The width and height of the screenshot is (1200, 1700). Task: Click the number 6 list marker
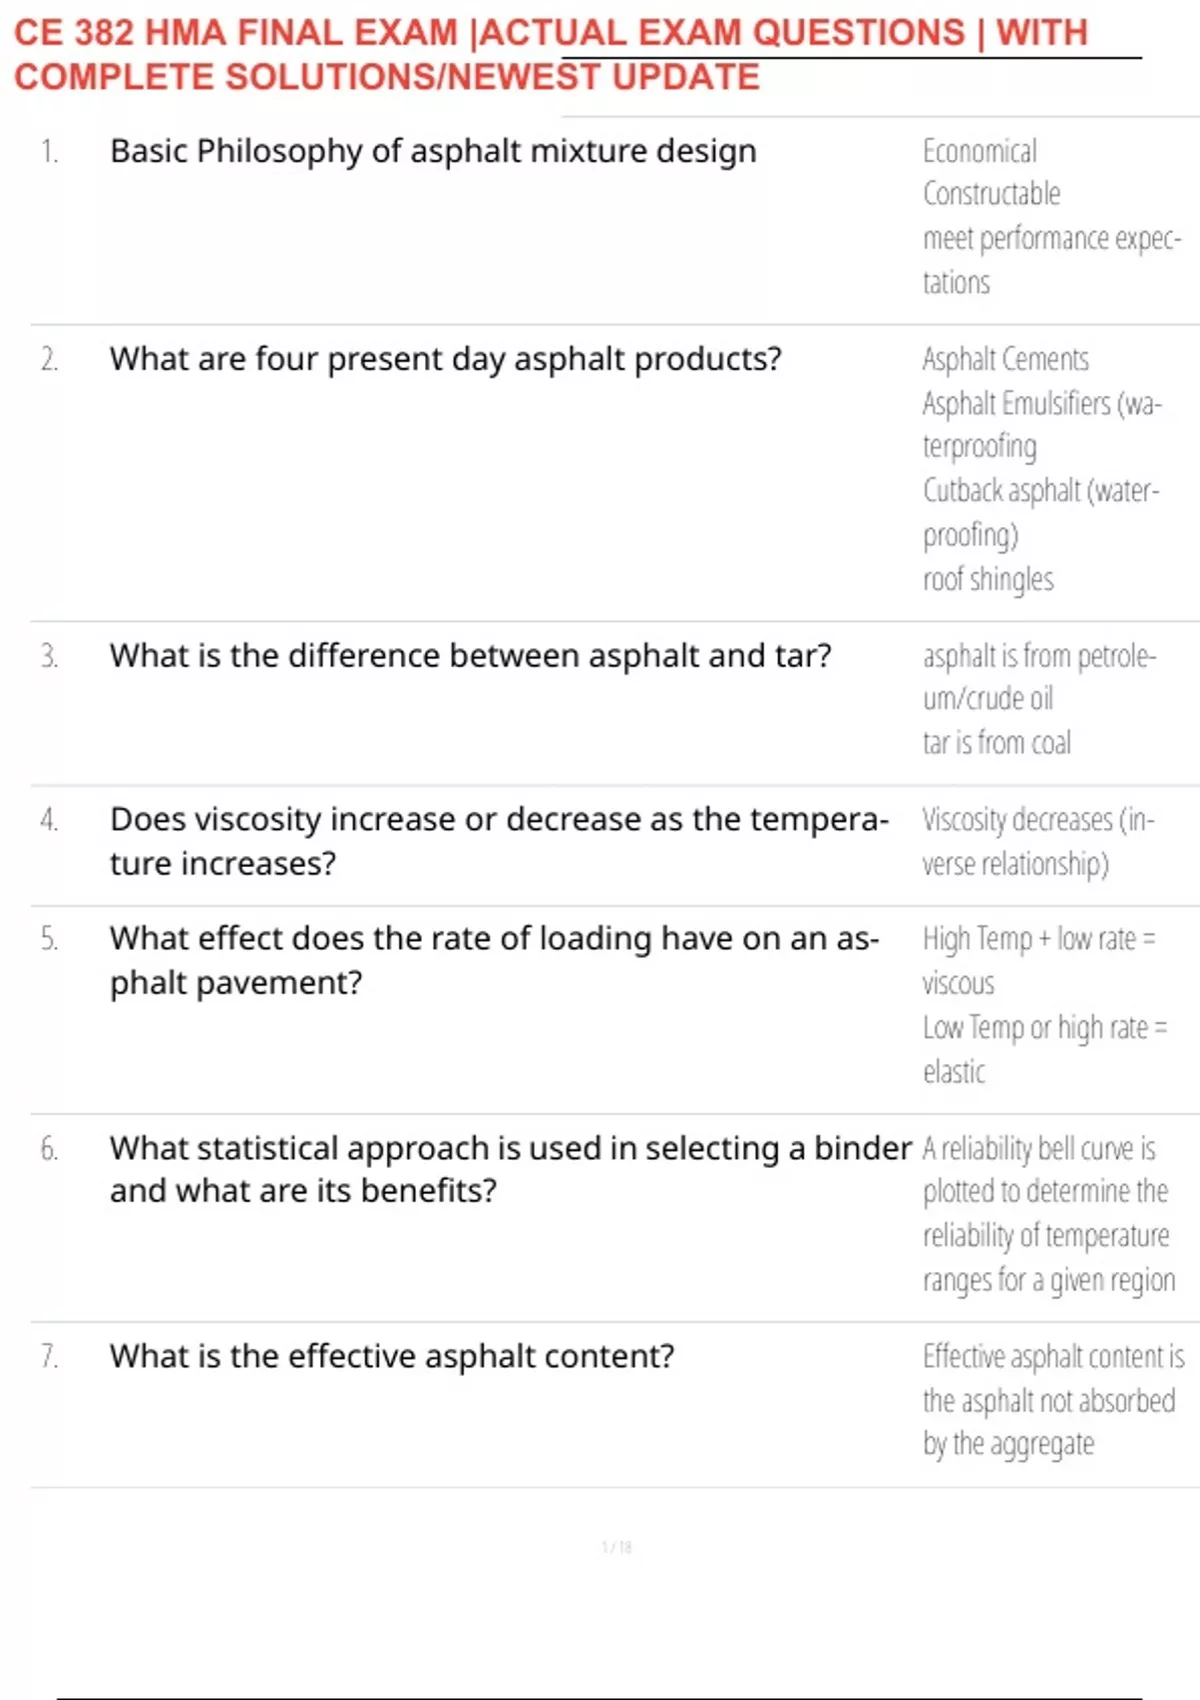click(x=49, y=1148)
